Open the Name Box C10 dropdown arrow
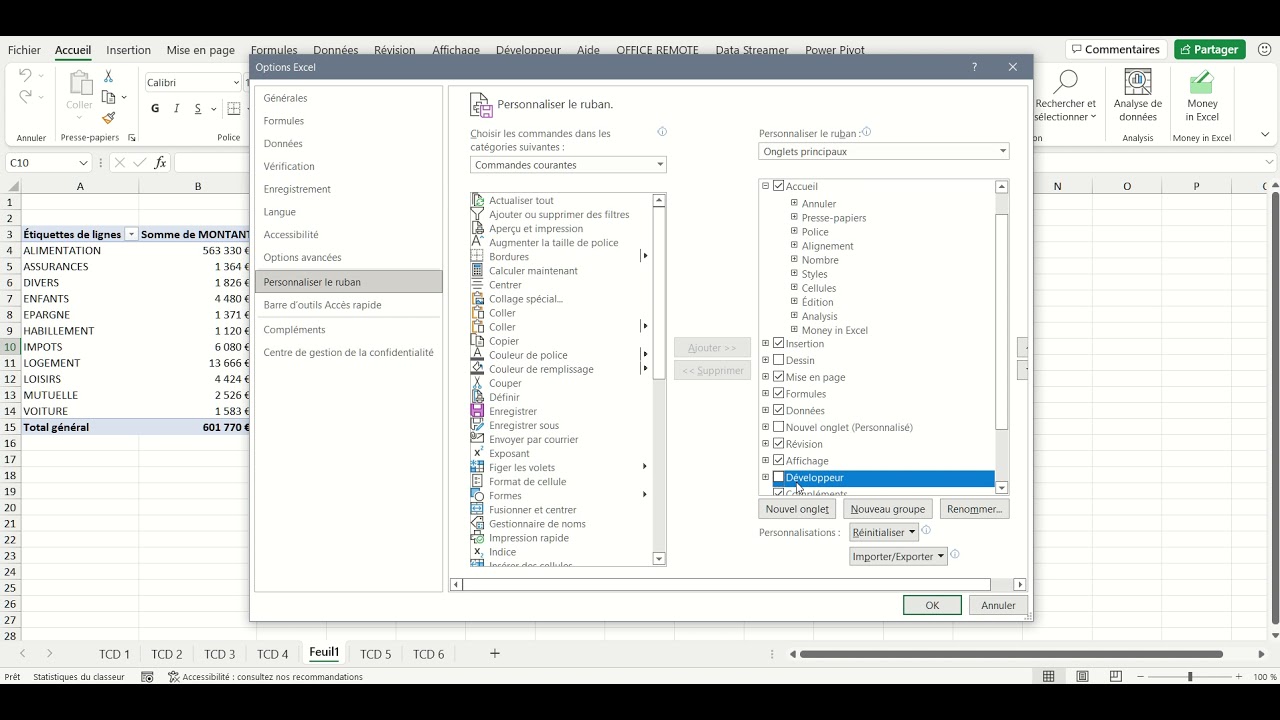The image size is (1280, 720). 83,163
